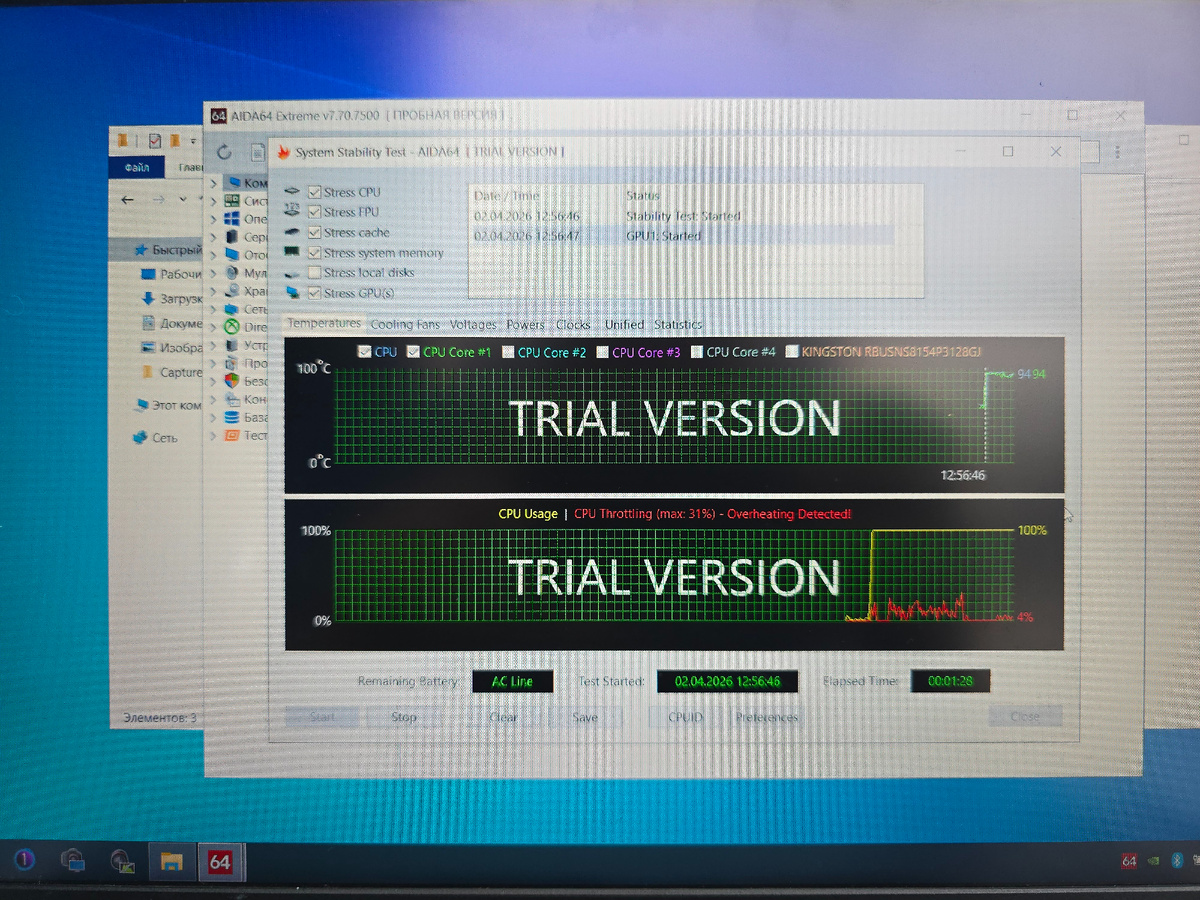Select Capture folder in File Explorer sidebar

(x=171, y=373)
